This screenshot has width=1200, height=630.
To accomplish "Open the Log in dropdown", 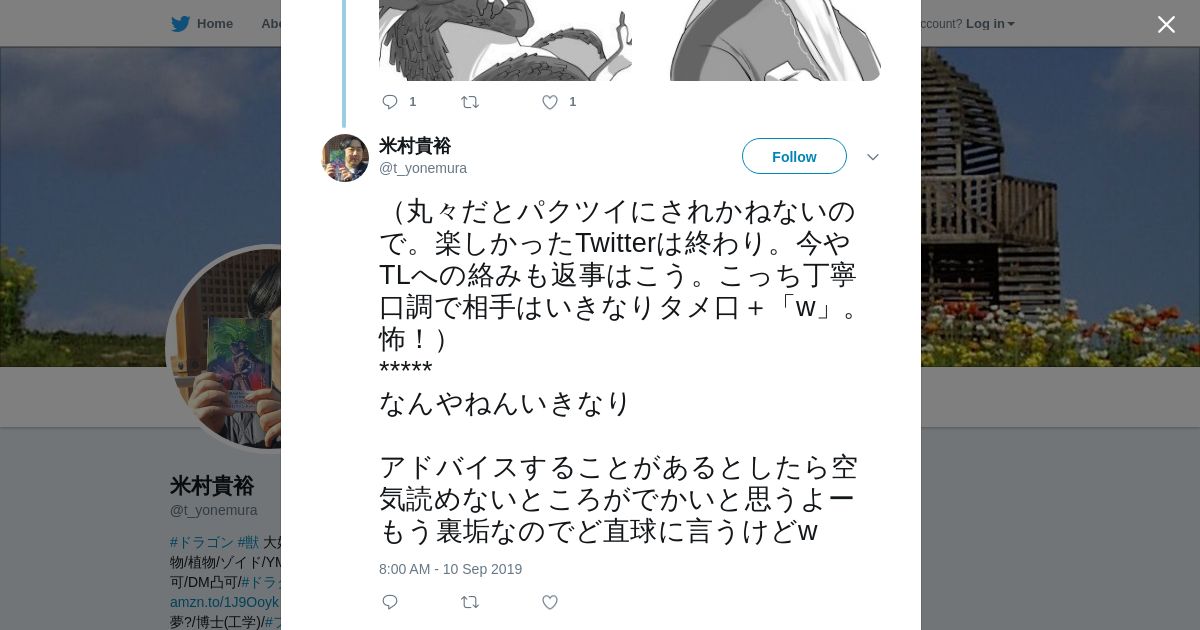I will click(990, 24).
